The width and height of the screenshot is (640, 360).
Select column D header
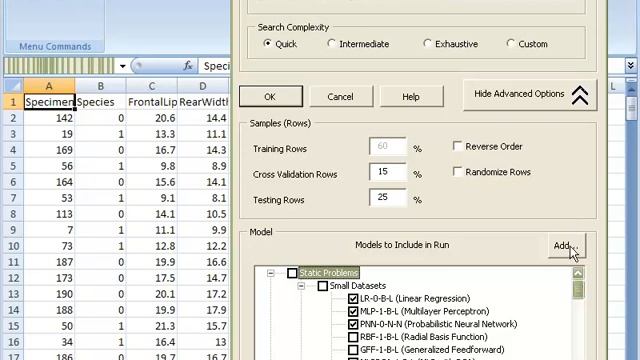203,86
